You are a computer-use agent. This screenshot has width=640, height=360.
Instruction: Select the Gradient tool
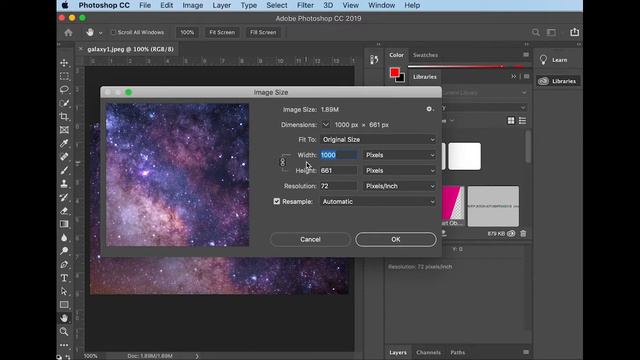[x=64, y=224]
